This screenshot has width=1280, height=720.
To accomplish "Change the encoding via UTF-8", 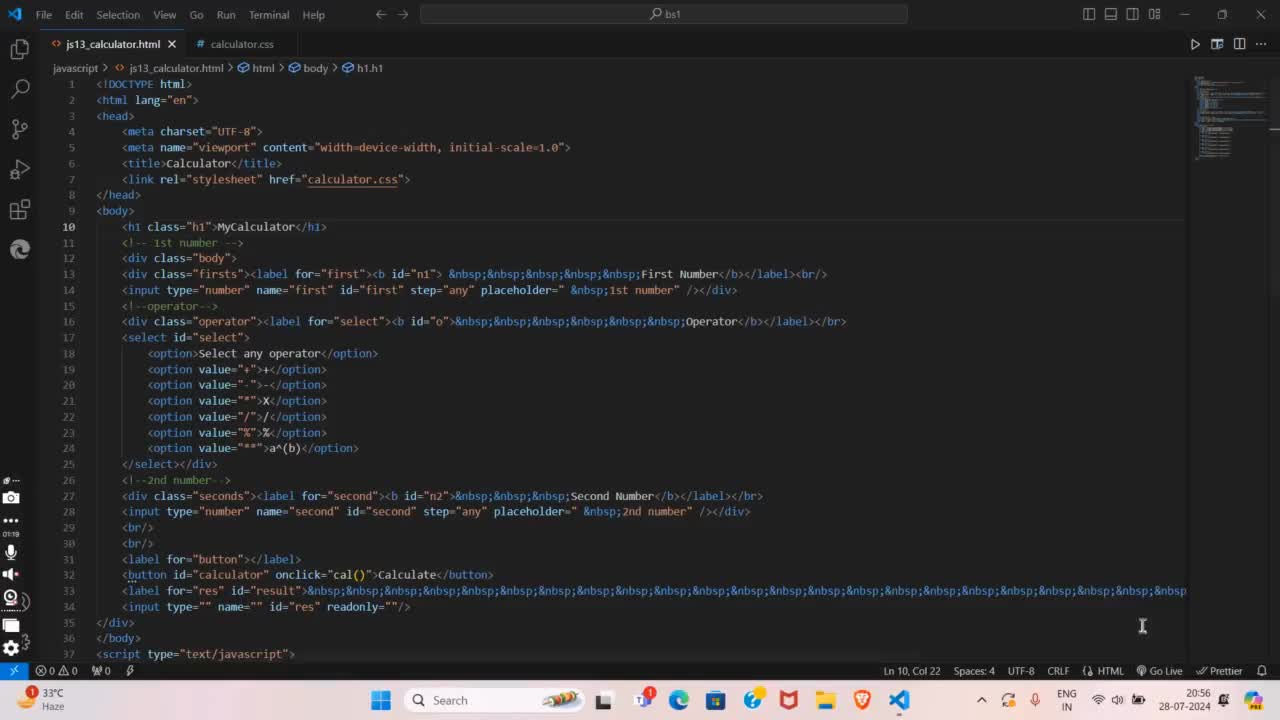I will [x=1021, y=671].
